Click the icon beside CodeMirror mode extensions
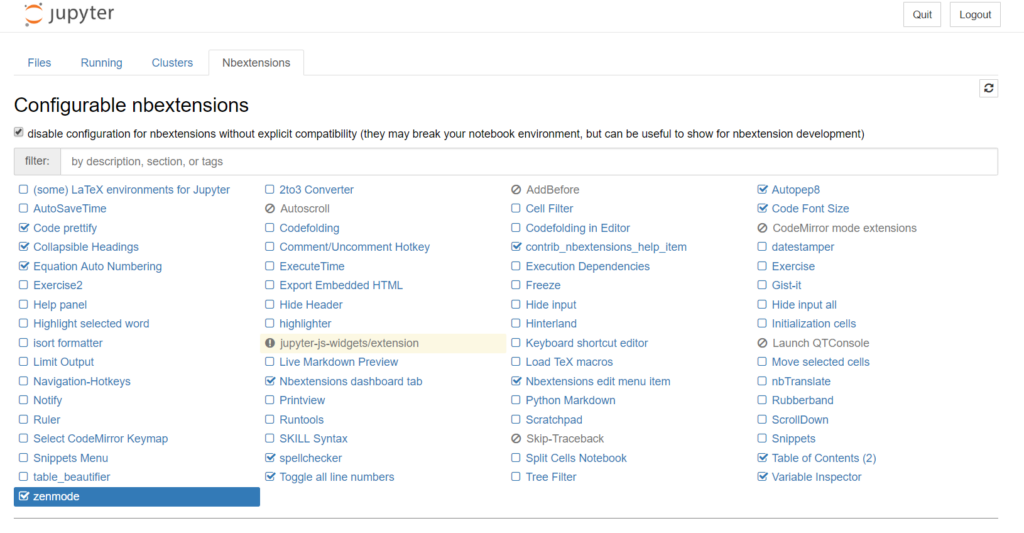Screen dimensions: 1024x533 pyautogui.click(x=763, y=228)
